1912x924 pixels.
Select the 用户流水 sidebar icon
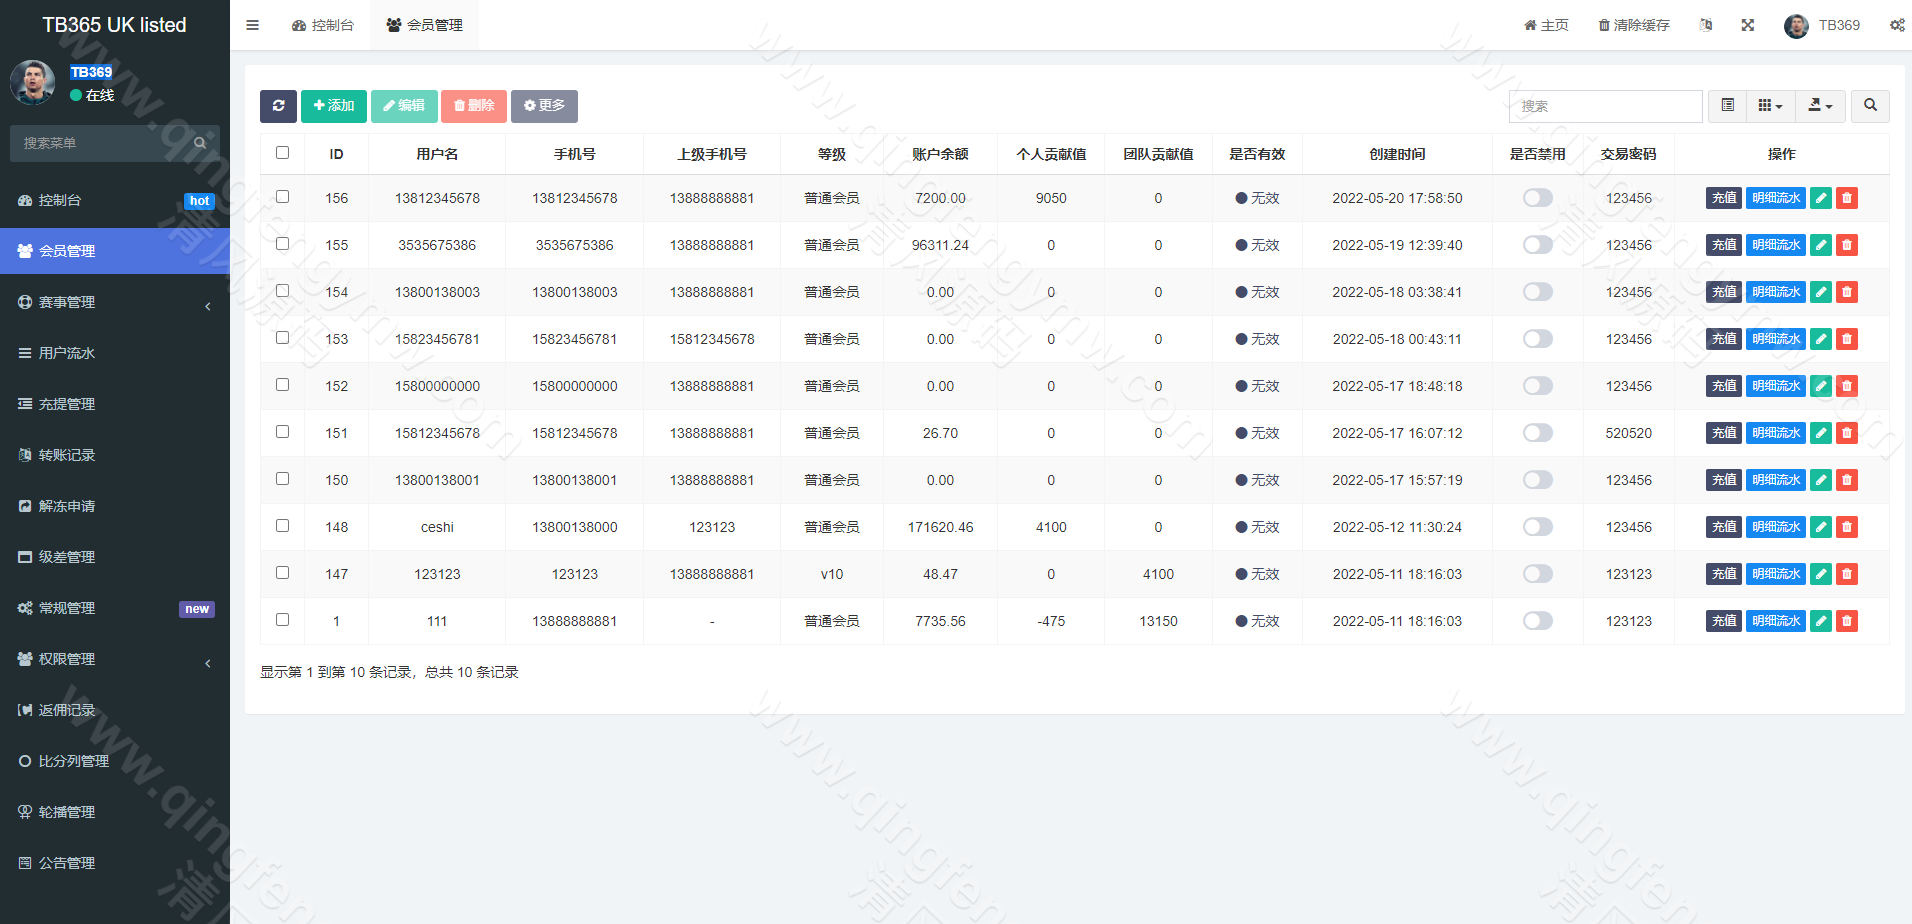click(25, 352)
